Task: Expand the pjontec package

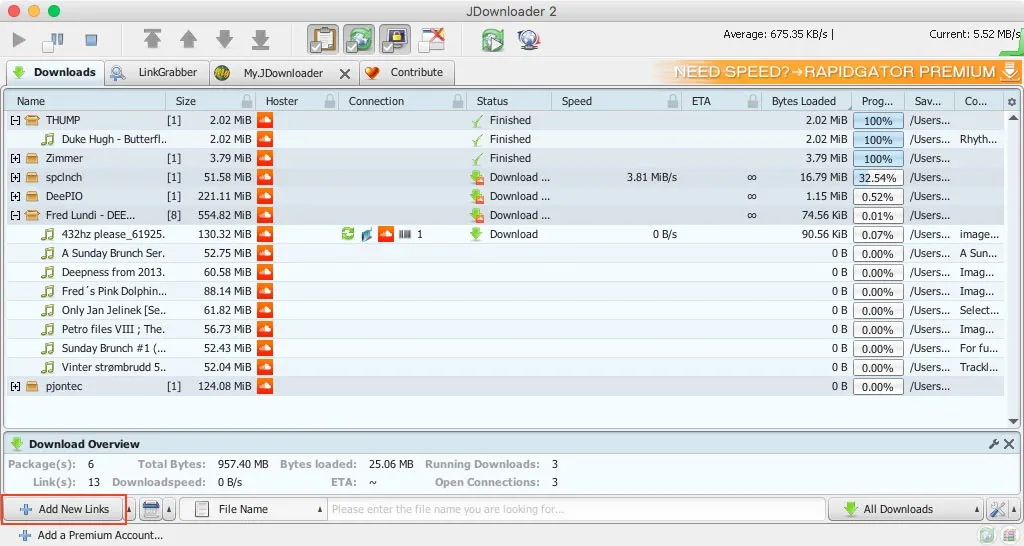Action: pos(15,386)
